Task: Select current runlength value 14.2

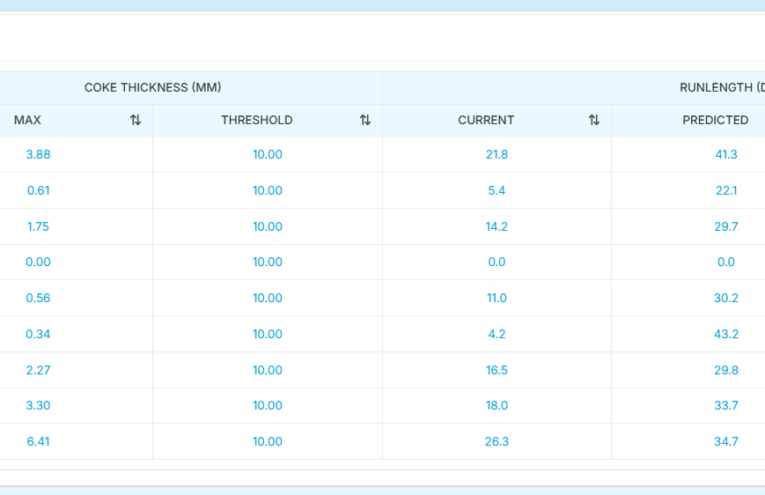Action: [497, 227]
